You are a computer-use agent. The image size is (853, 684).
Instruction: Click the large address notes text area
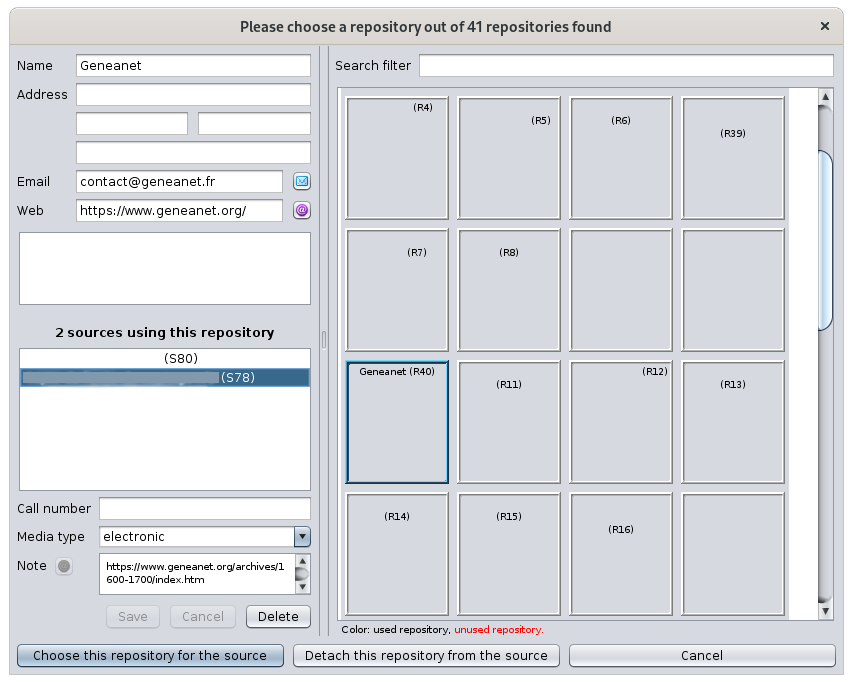[165, 268]
